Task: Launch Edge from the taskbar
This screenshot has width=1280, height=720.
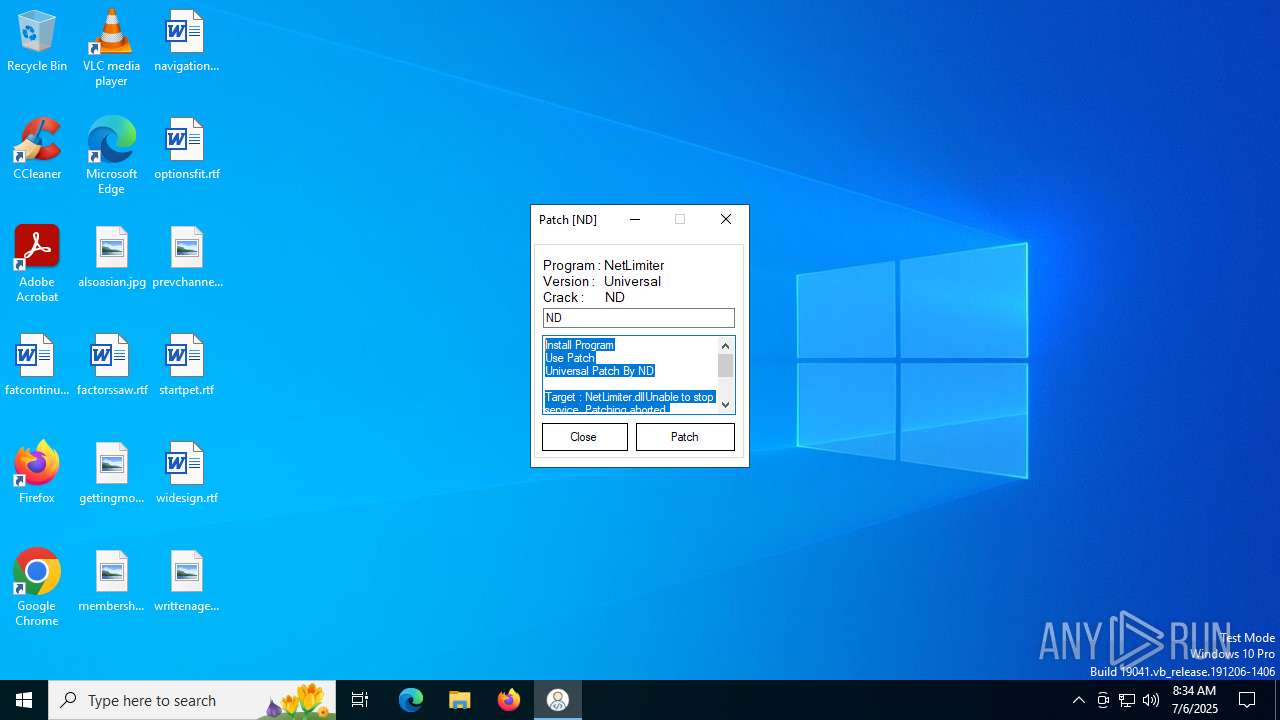Action: point(411,700)
